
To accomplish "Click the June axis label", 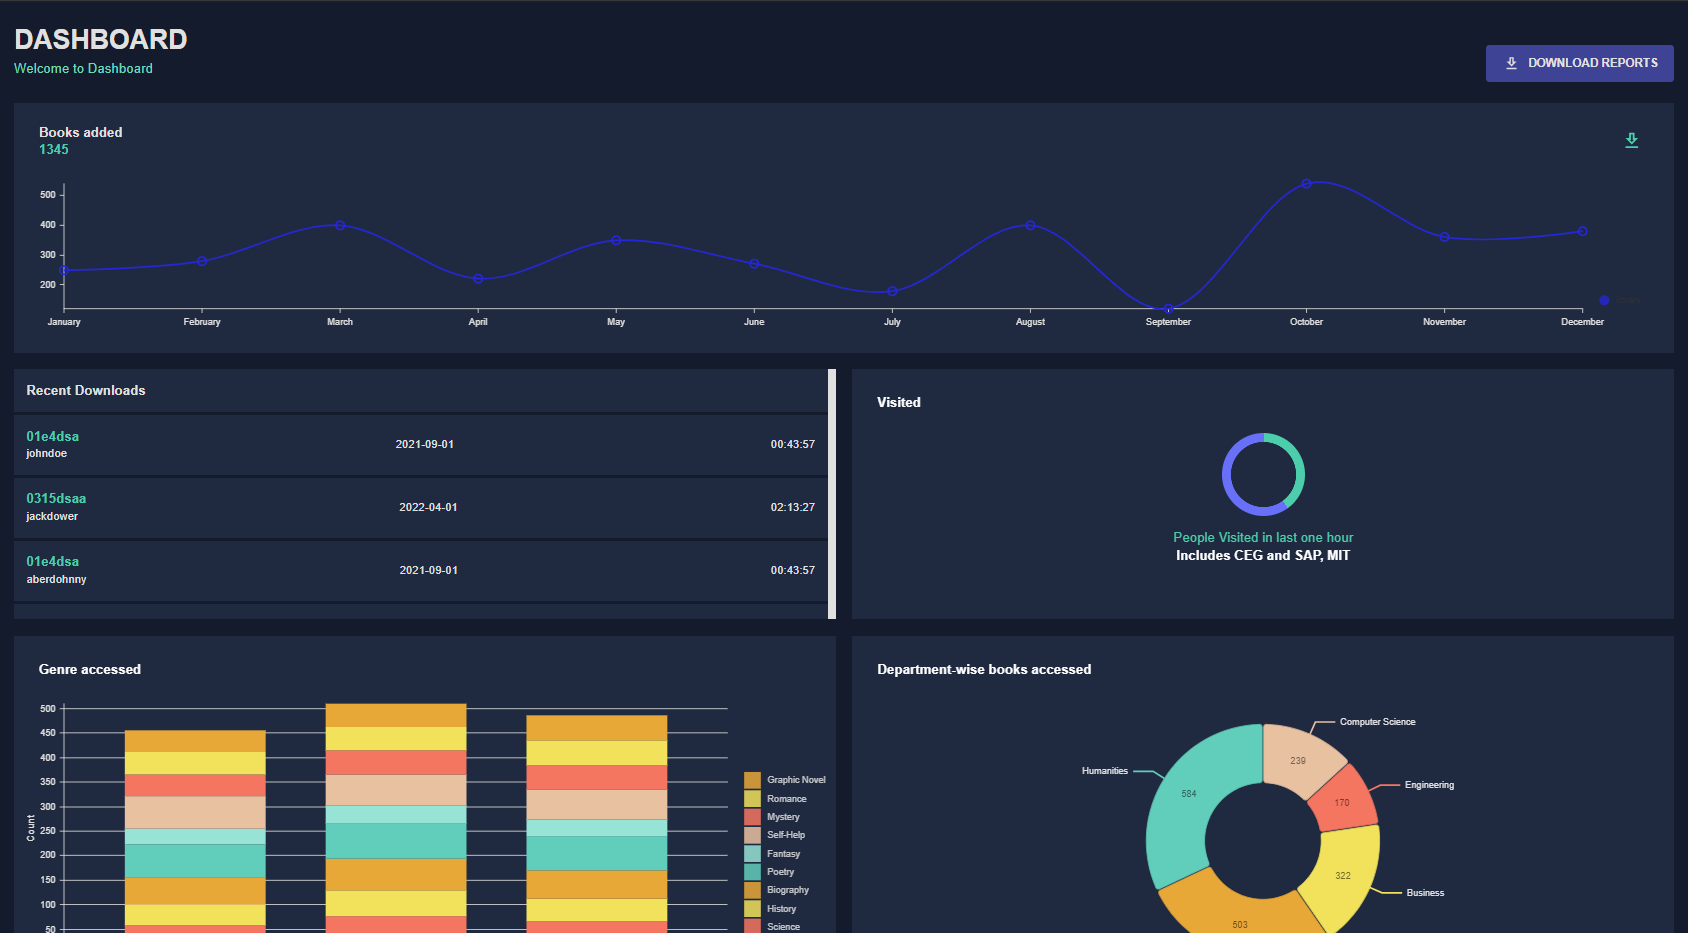I will click(x=754, y=322).
